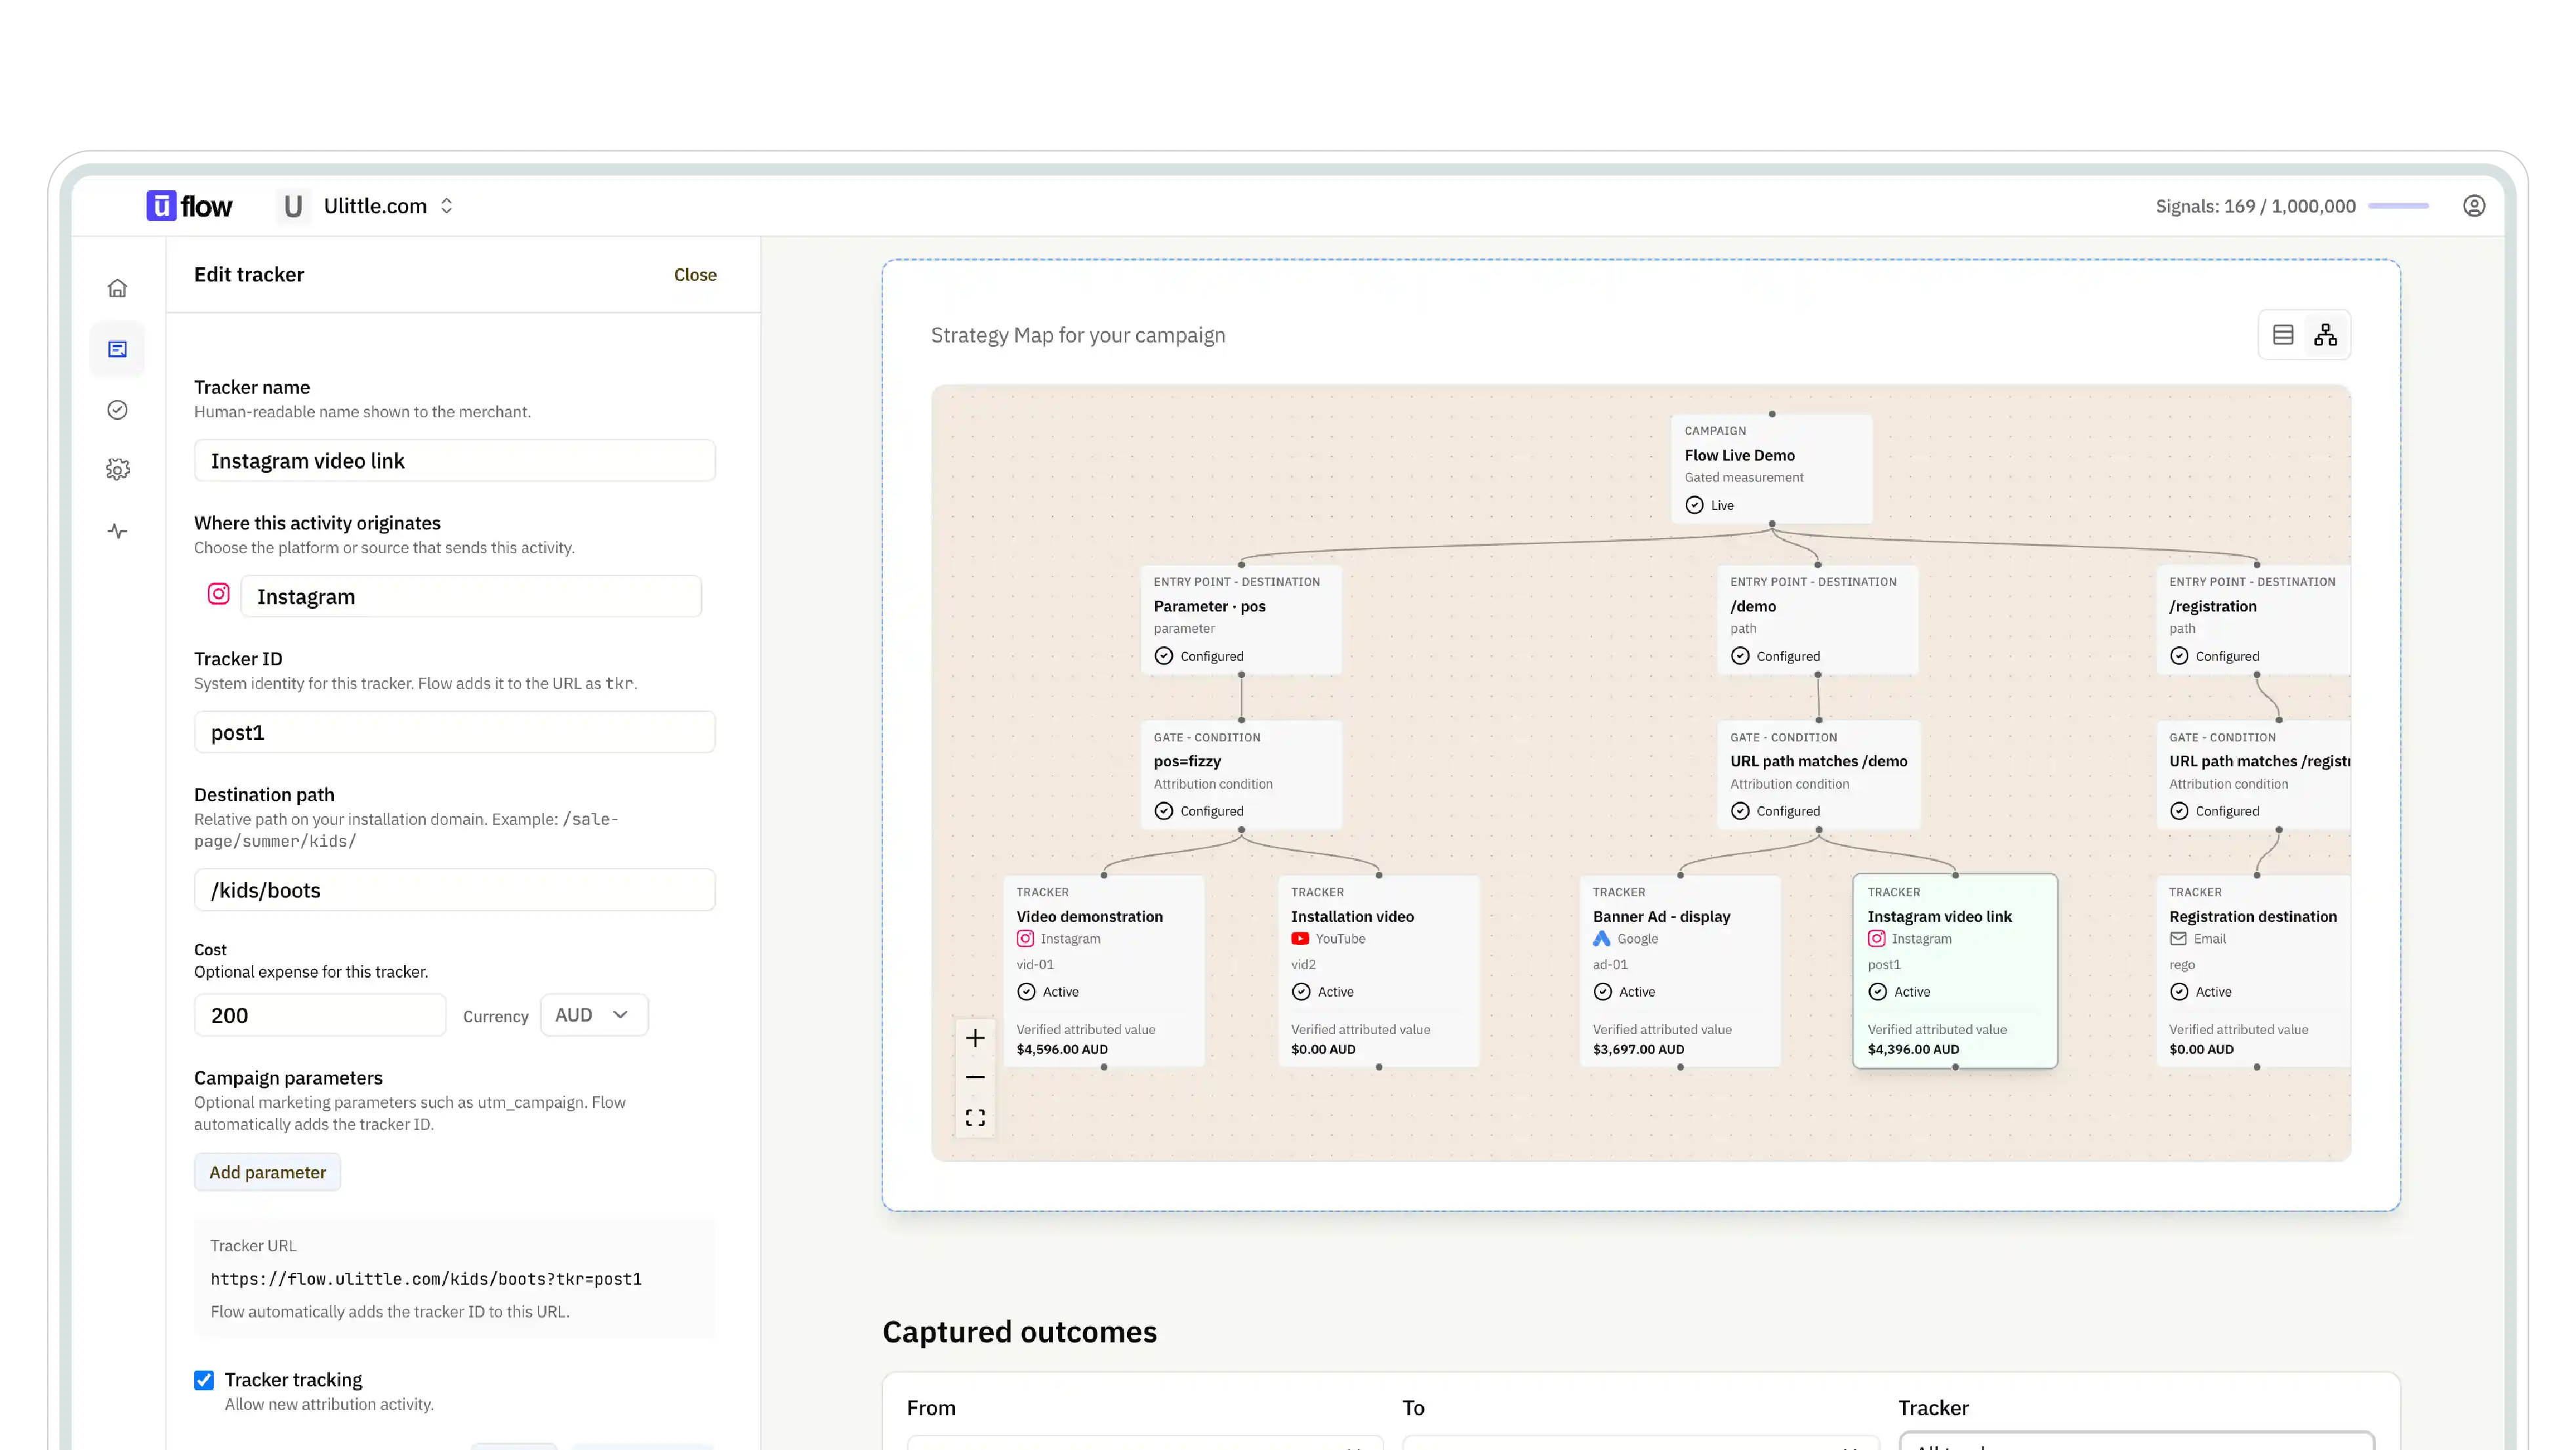Viewport: 2576px width, 1450px height.
Task: Toggle the Tracker tracking checkbox
Action: coord(204,1380)
